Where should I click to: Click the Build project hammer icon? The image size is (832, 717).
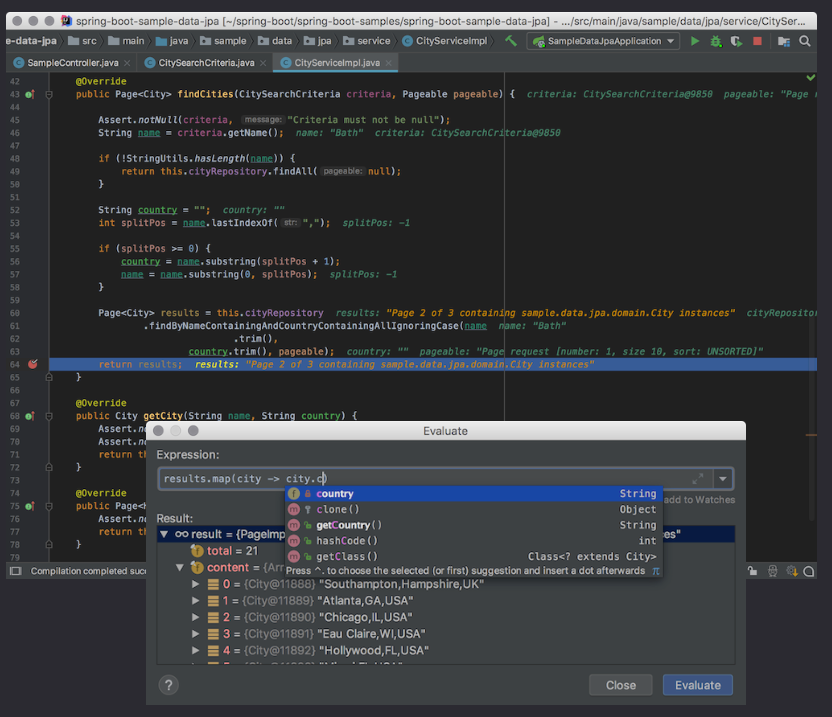pyautogui.click(x=510, y=41)
